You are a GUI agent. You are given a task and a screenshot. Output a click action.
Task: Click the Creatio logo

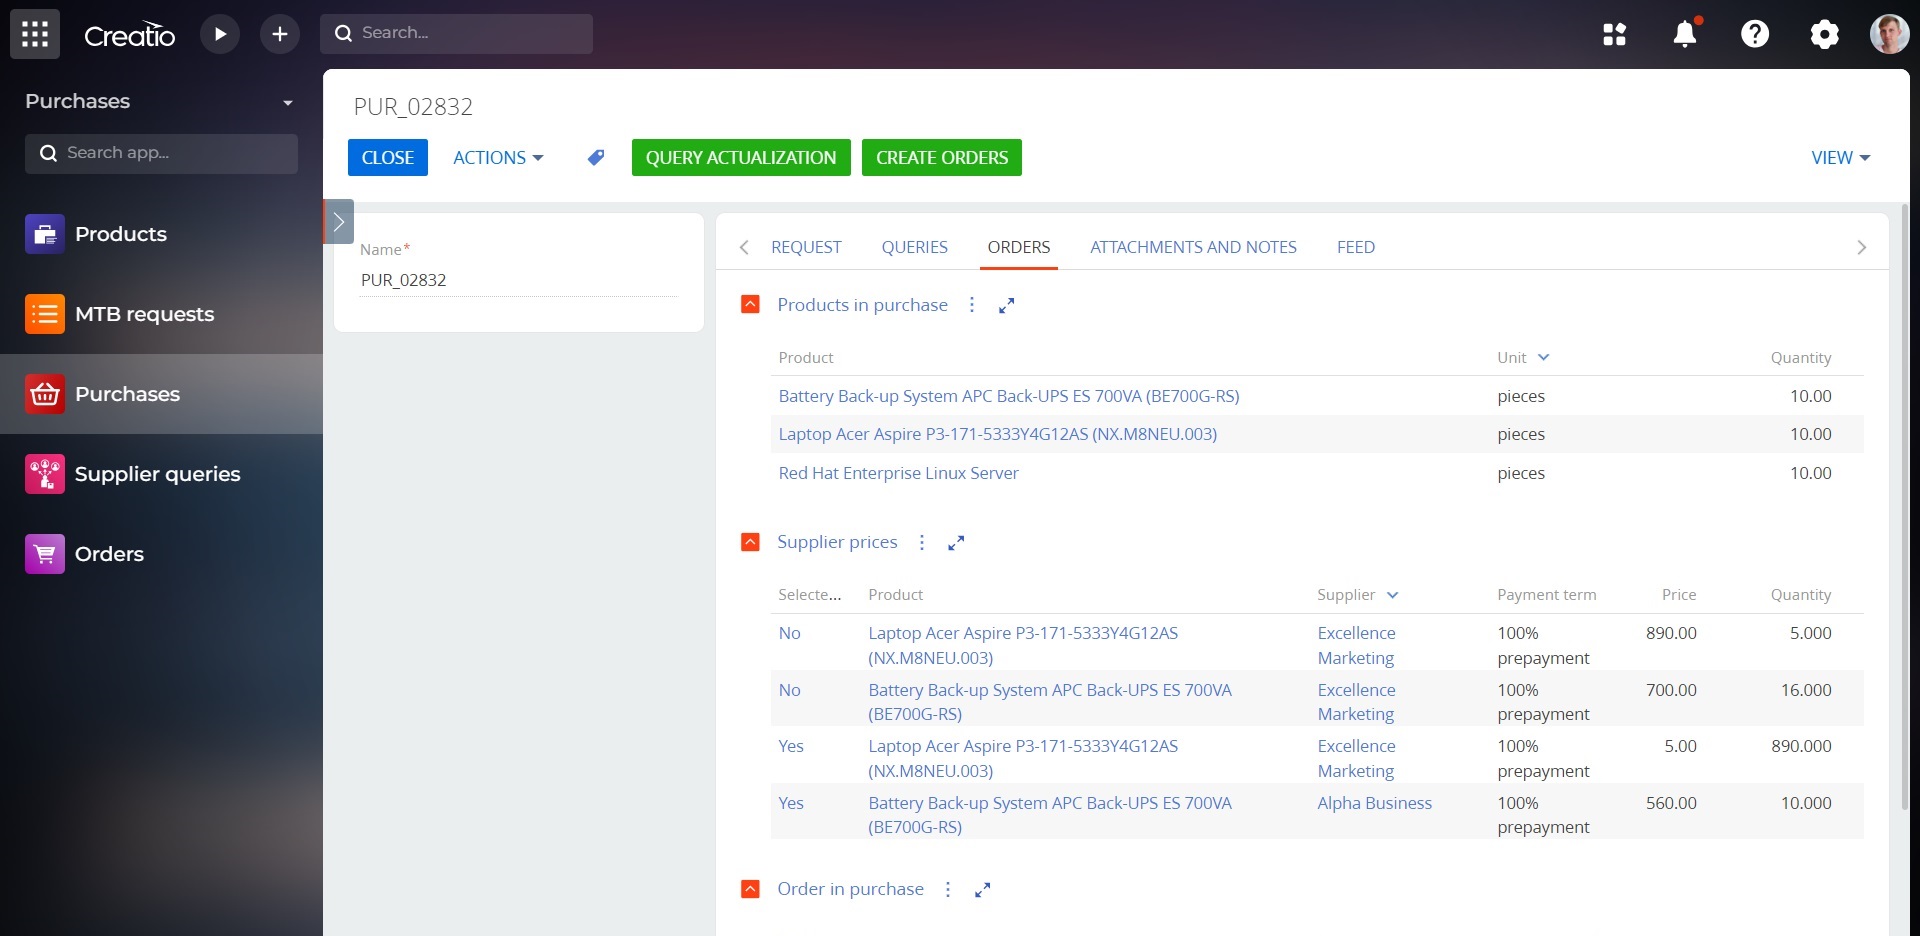click(129, 35)
